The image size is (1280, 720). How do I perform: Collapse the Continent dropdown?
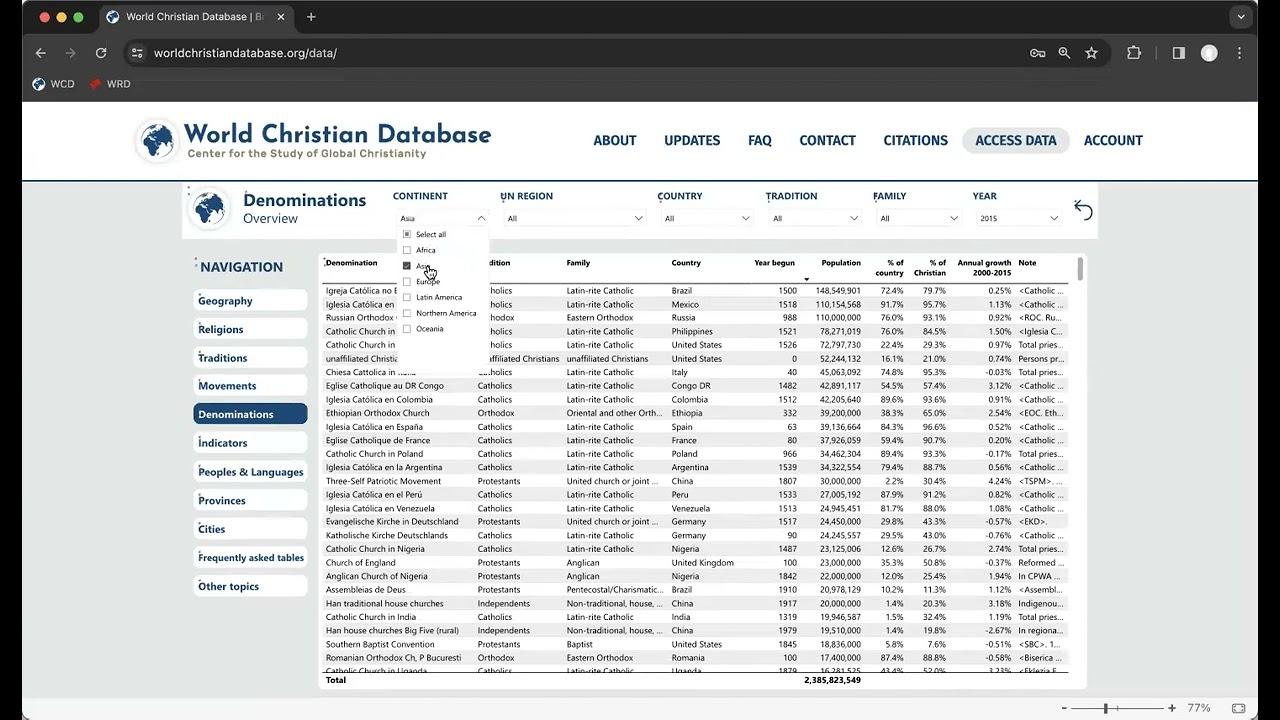[481, 218]
